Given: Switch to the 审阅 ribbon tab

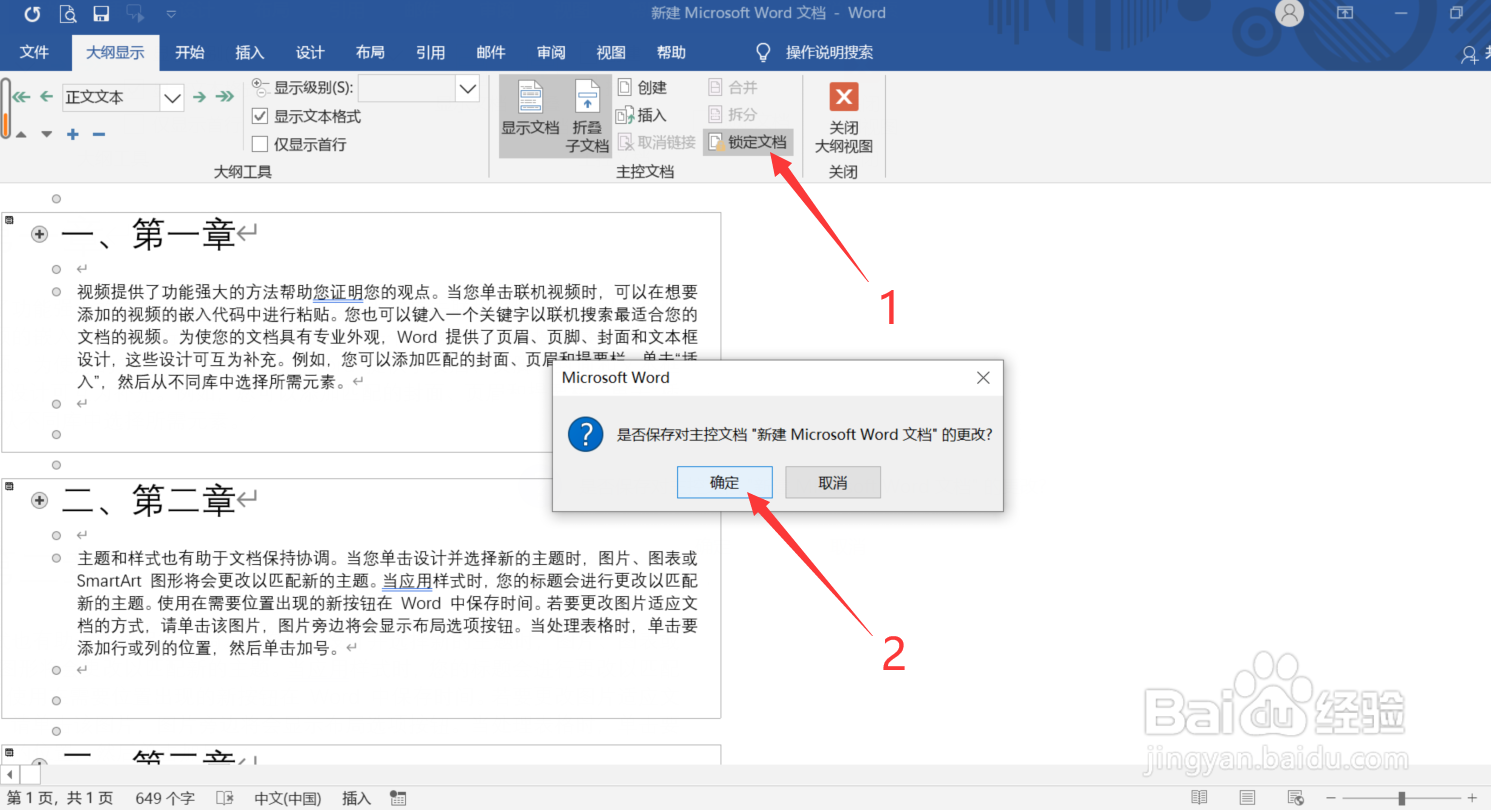Looking at the screenshot, I should (x=551, y=53).
